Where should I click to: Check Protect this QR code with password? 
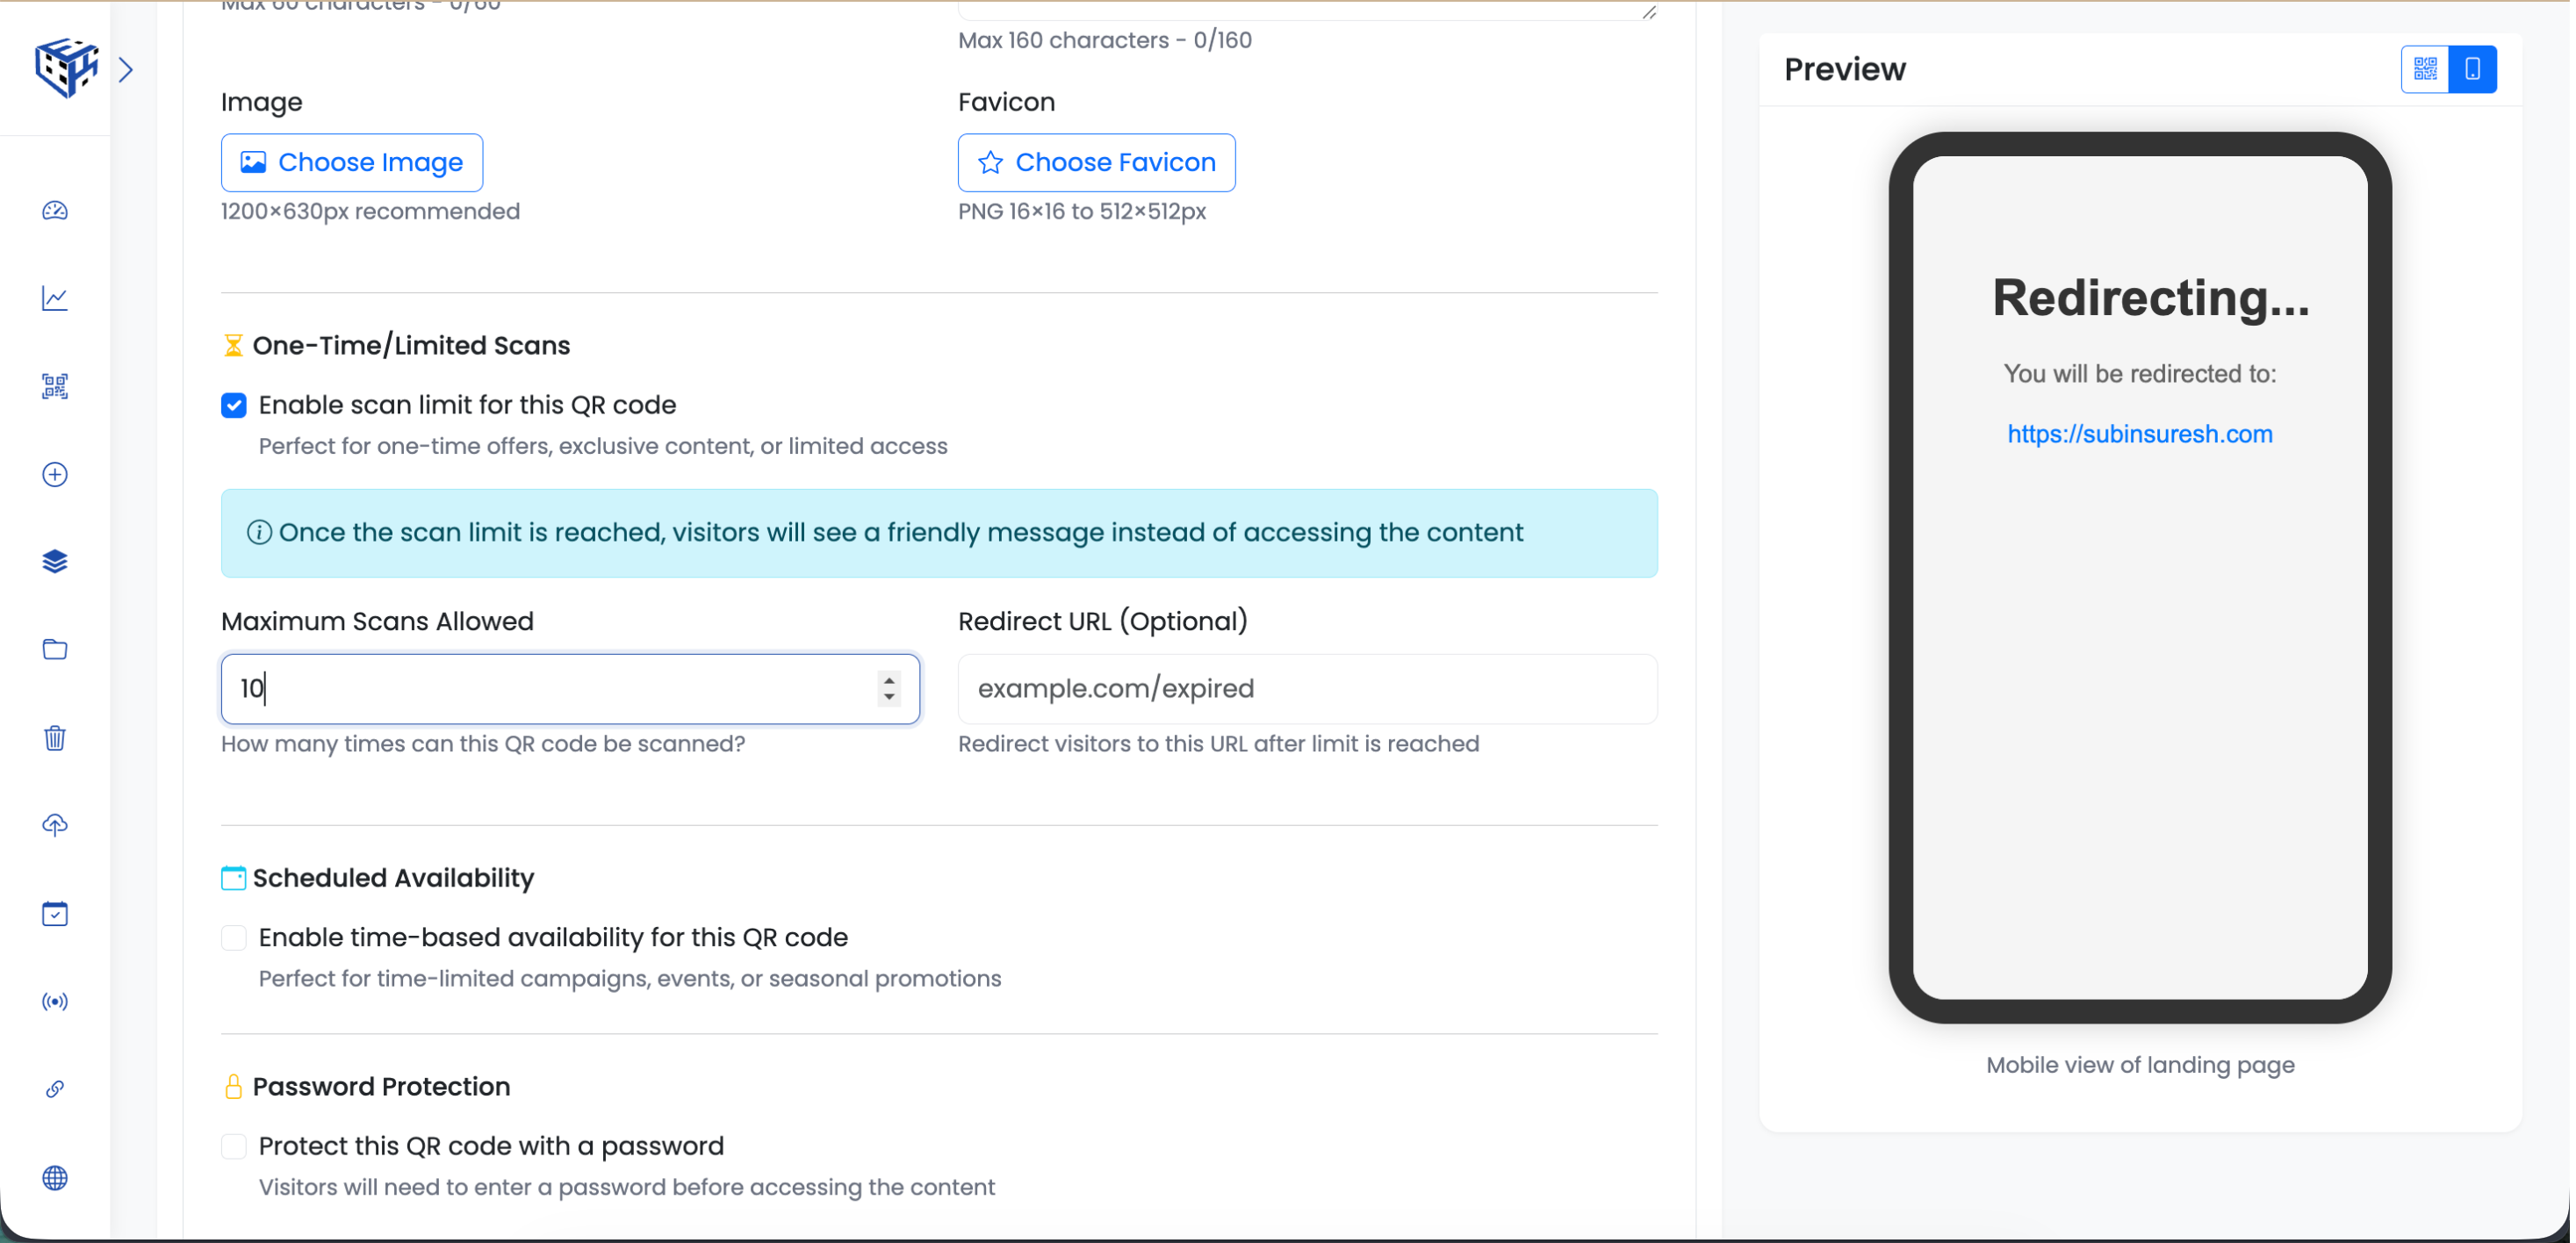(x=234, y=1146)
